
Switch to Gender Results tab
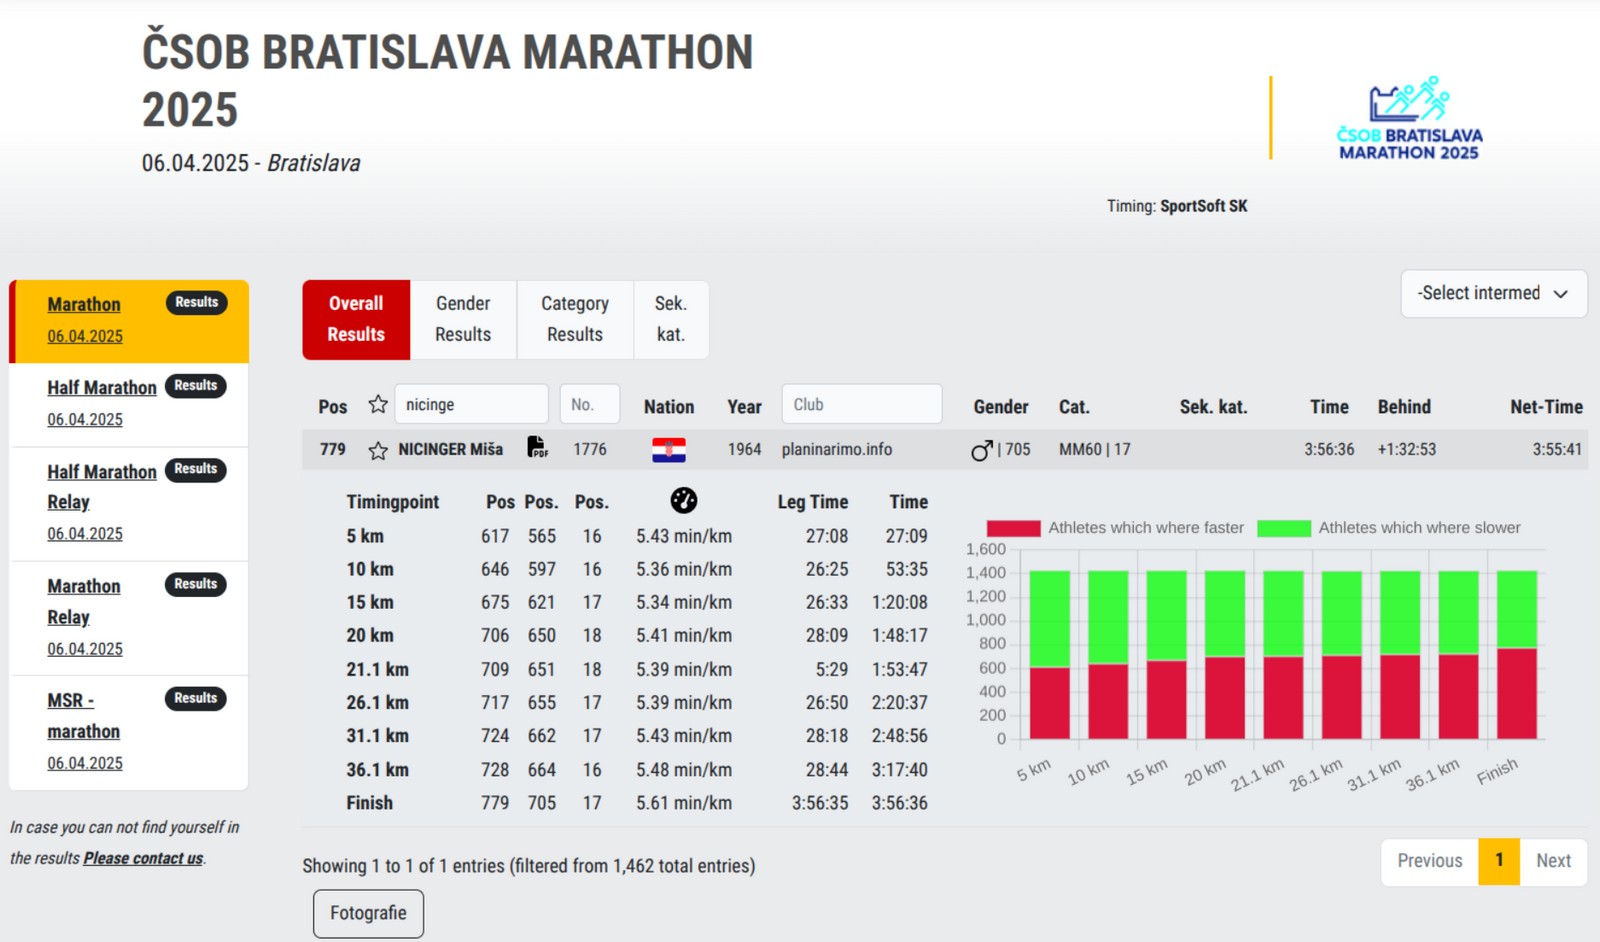click(463, 319)
